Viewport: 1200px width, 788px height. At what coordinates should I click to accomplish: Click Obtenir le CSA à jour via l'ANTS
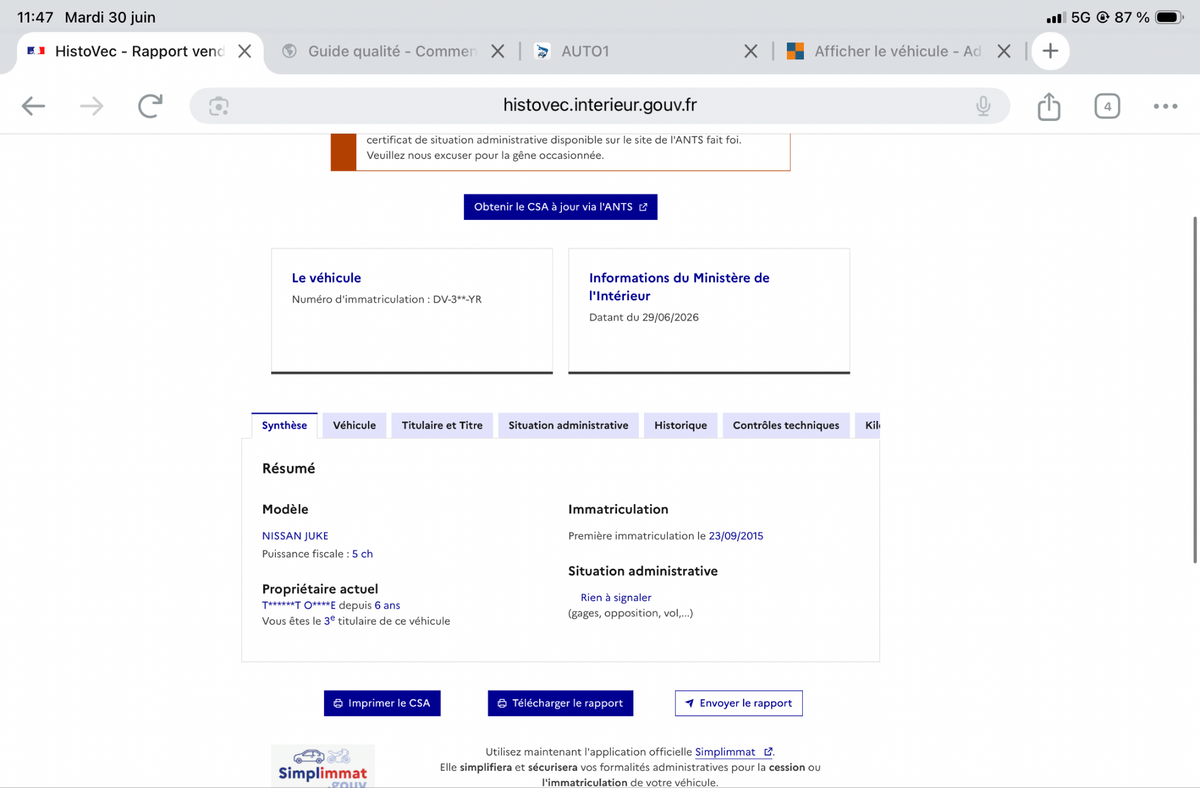(x=560, y=207)
